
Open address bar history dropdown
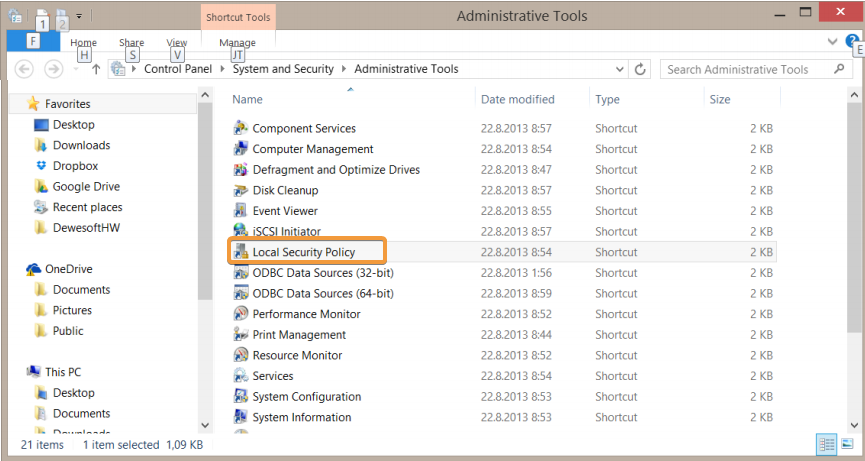[x=620, y=69]
